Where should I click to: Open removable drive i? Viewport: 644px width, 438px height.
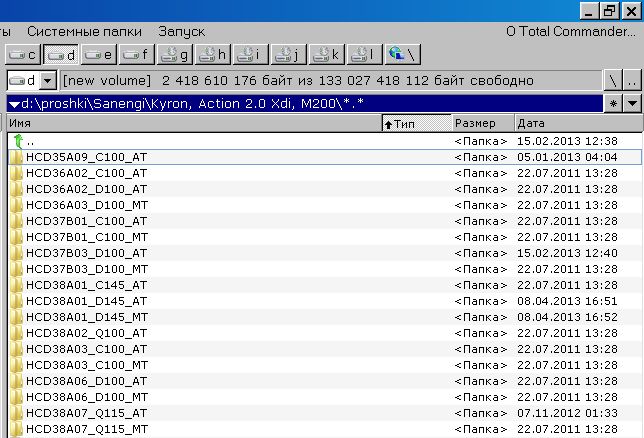(x=251, y=55)
